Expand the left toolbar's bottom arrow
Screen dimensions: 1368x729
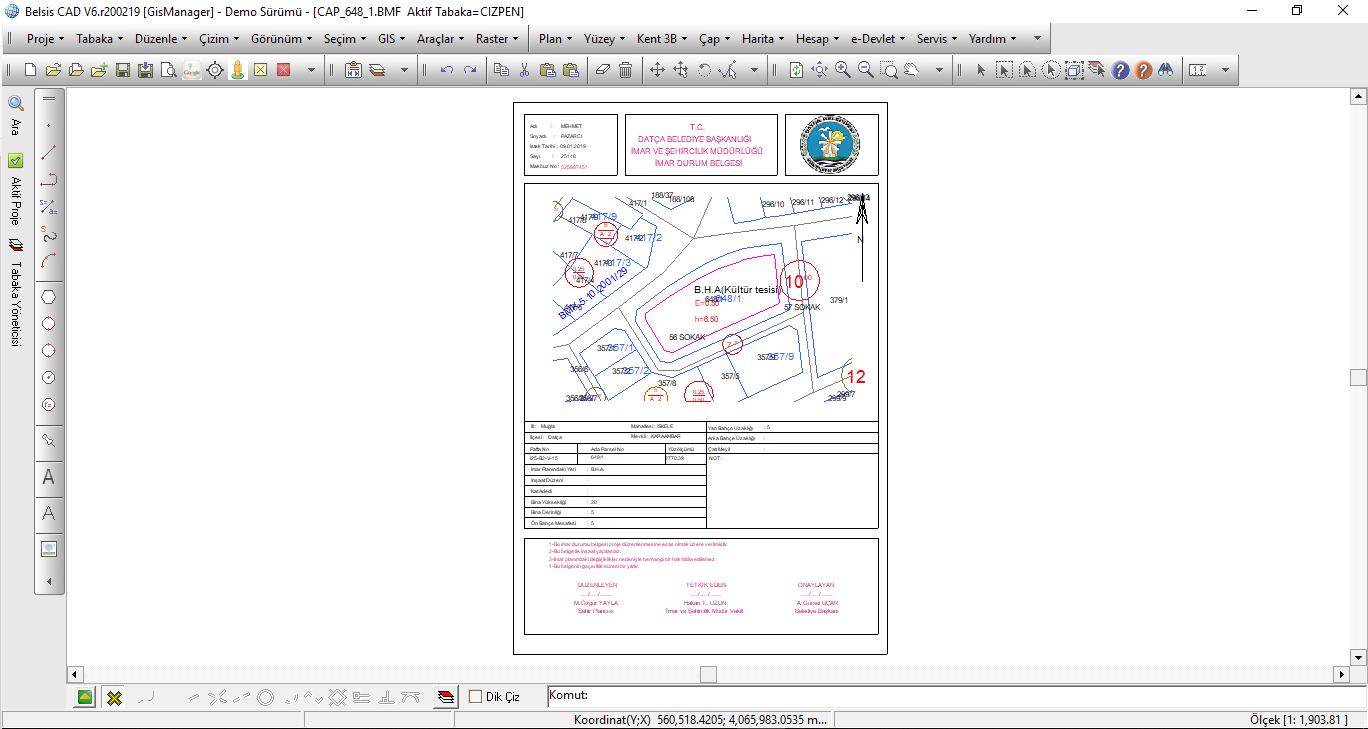[48, 581]
